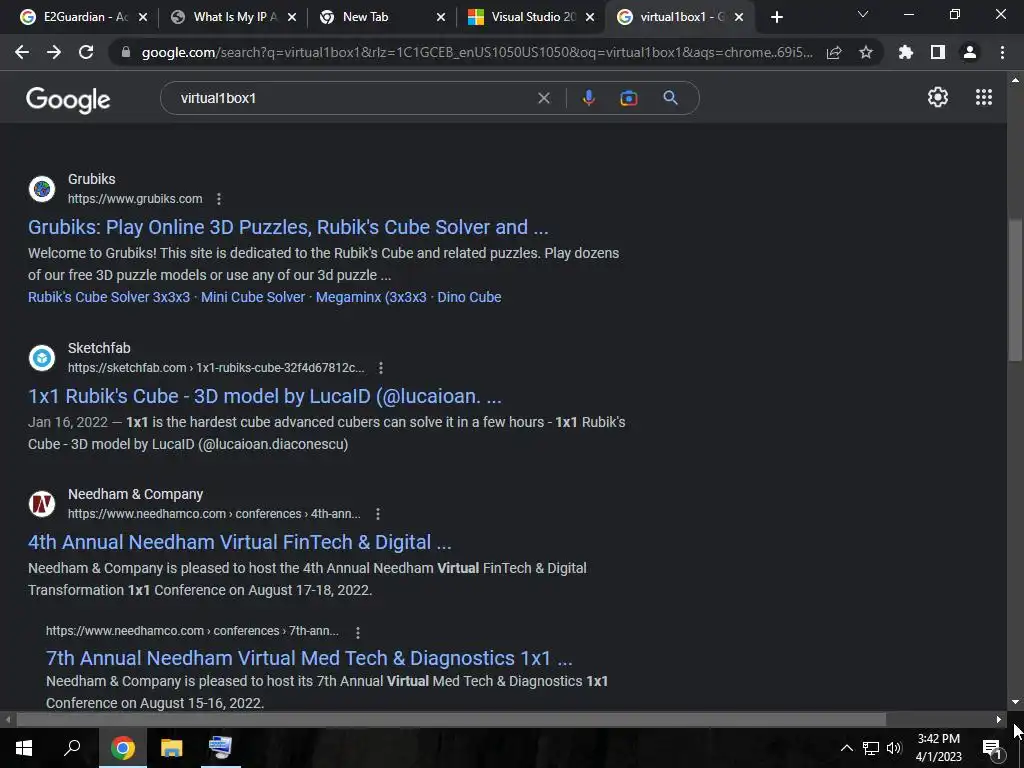This screenshot has height=768, width=1024.
Task: Click Chrome icon on taskbar
Action: point(122,748)
